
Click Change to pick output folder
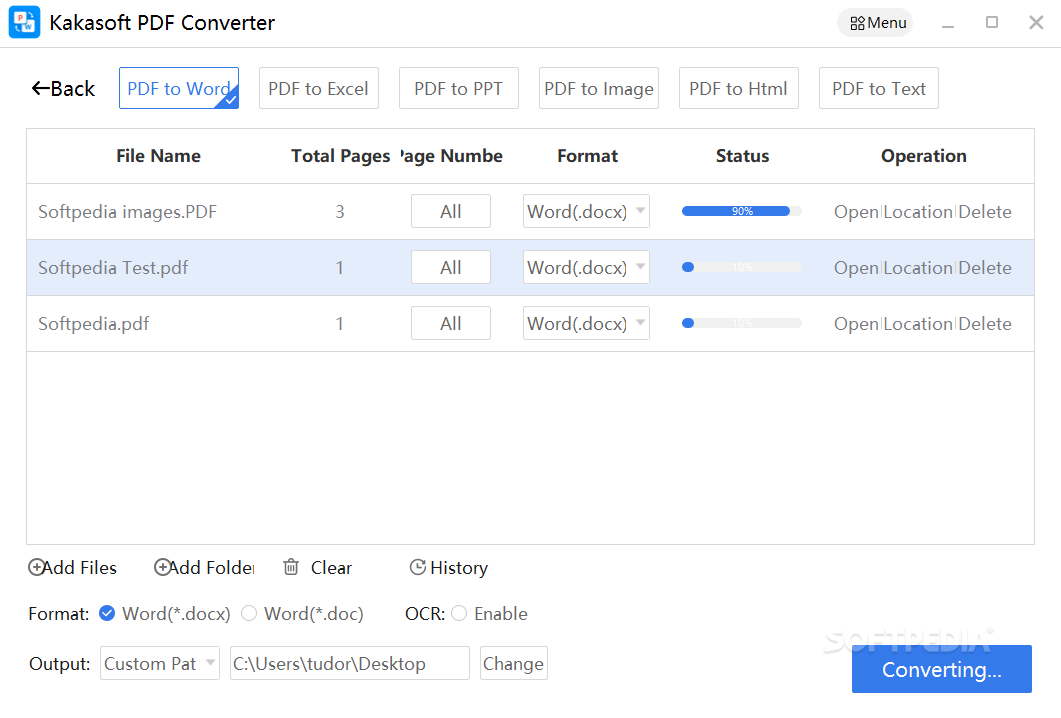pos(514,663)
